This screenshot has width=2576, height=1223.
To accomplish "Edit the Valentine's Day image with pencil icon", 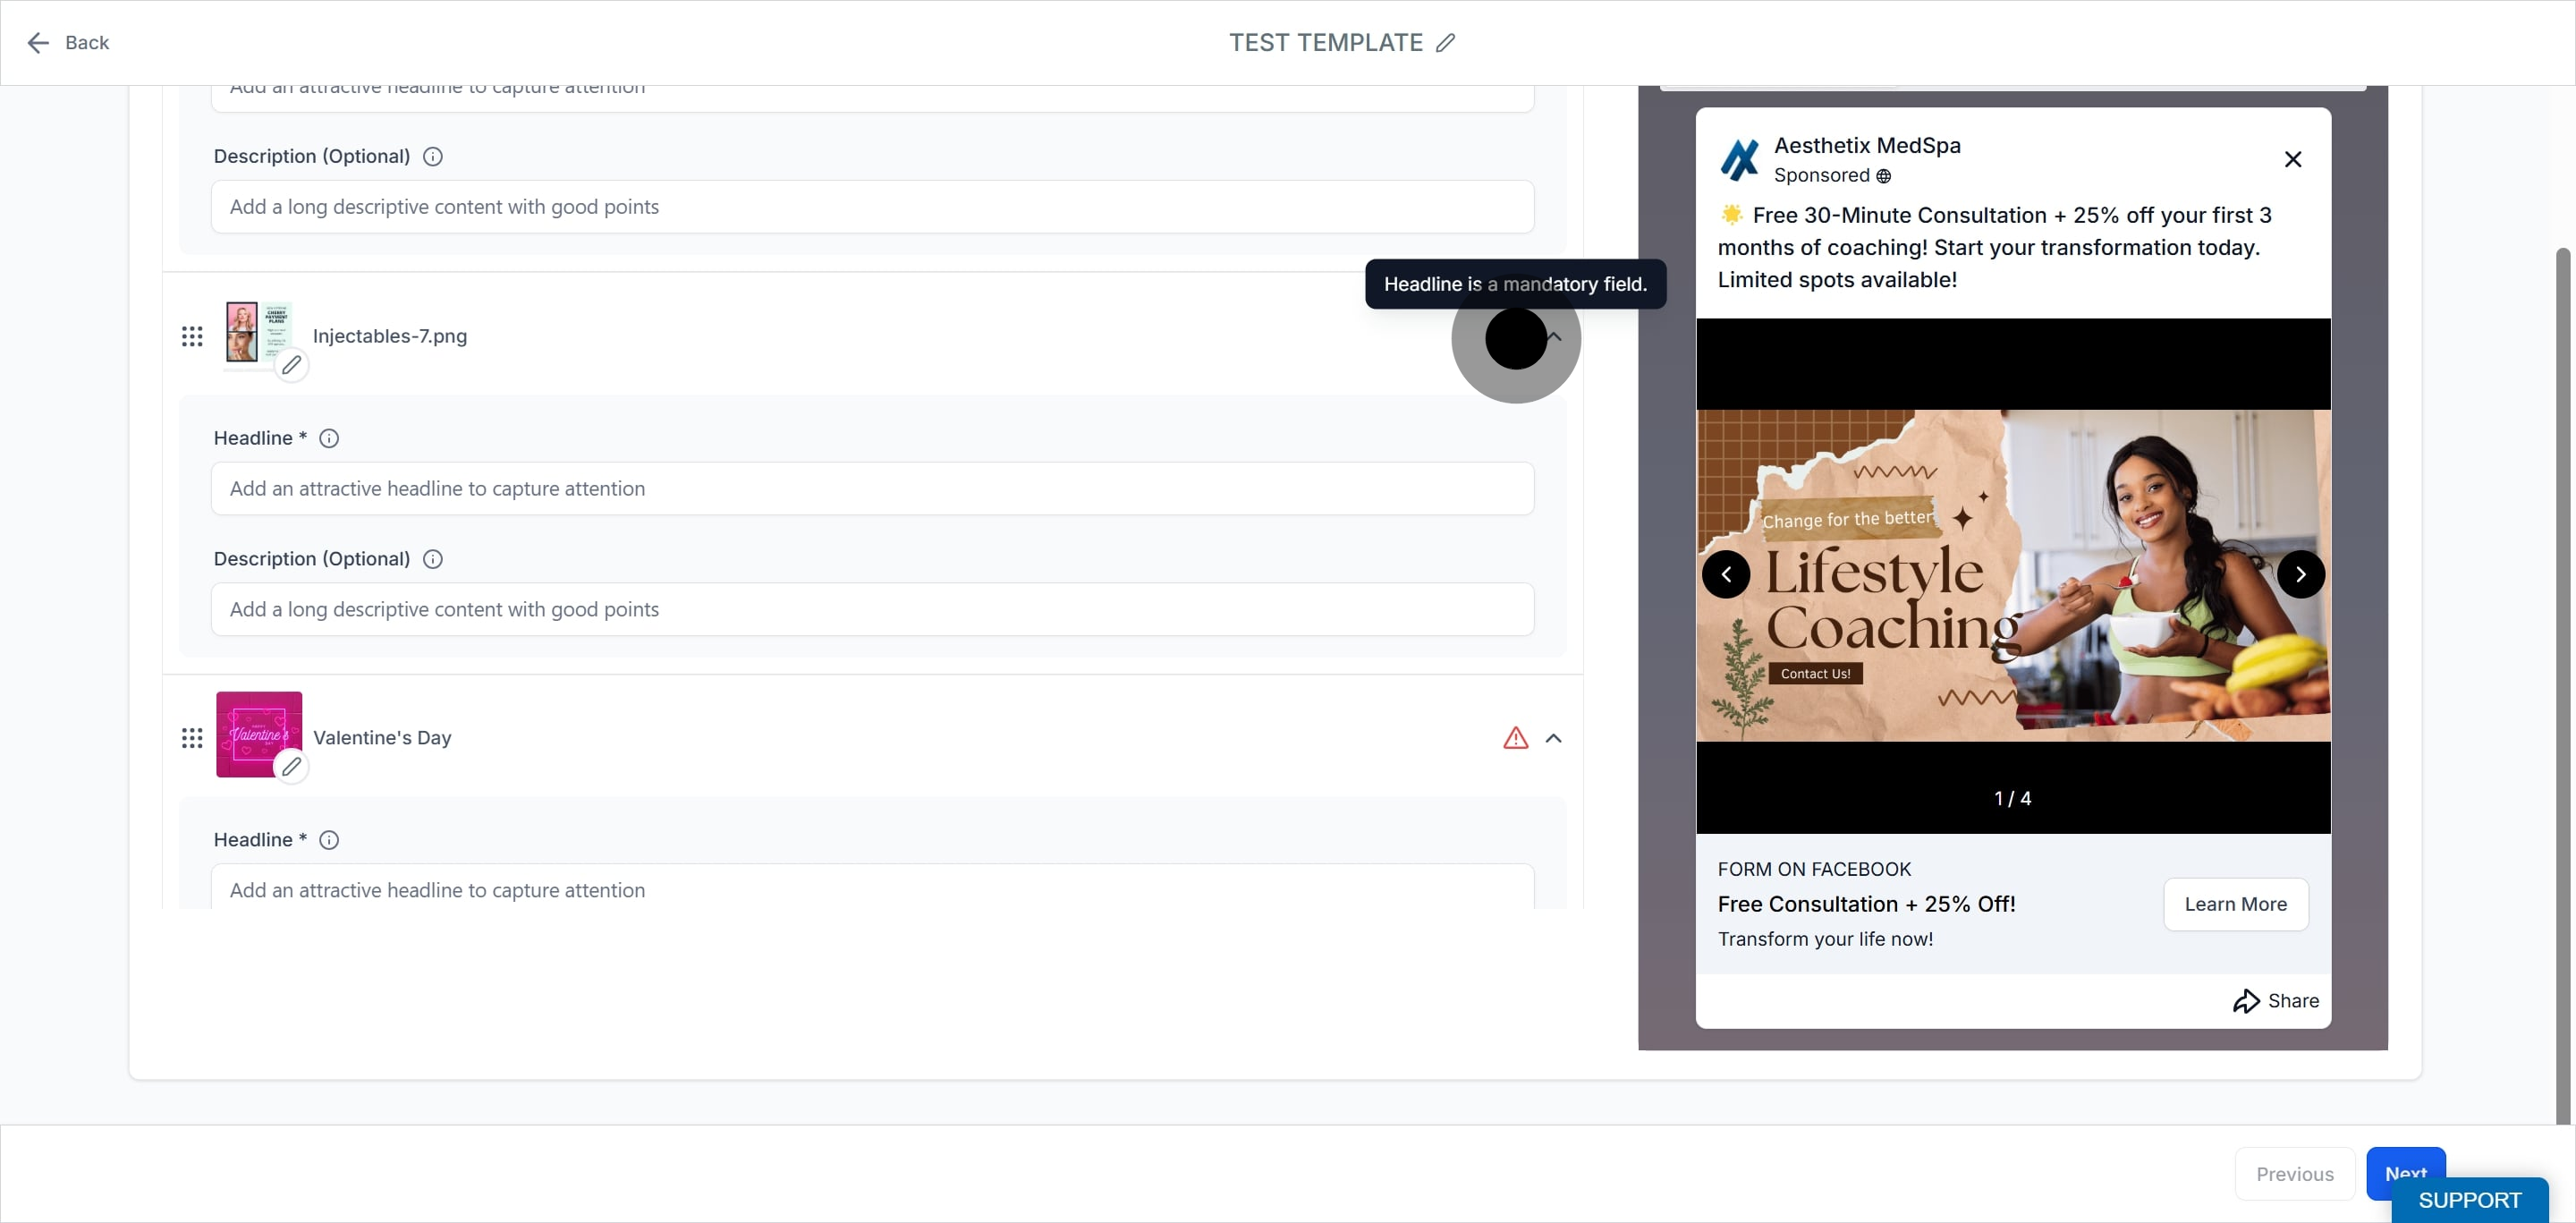I will click(x=291, y=767).
